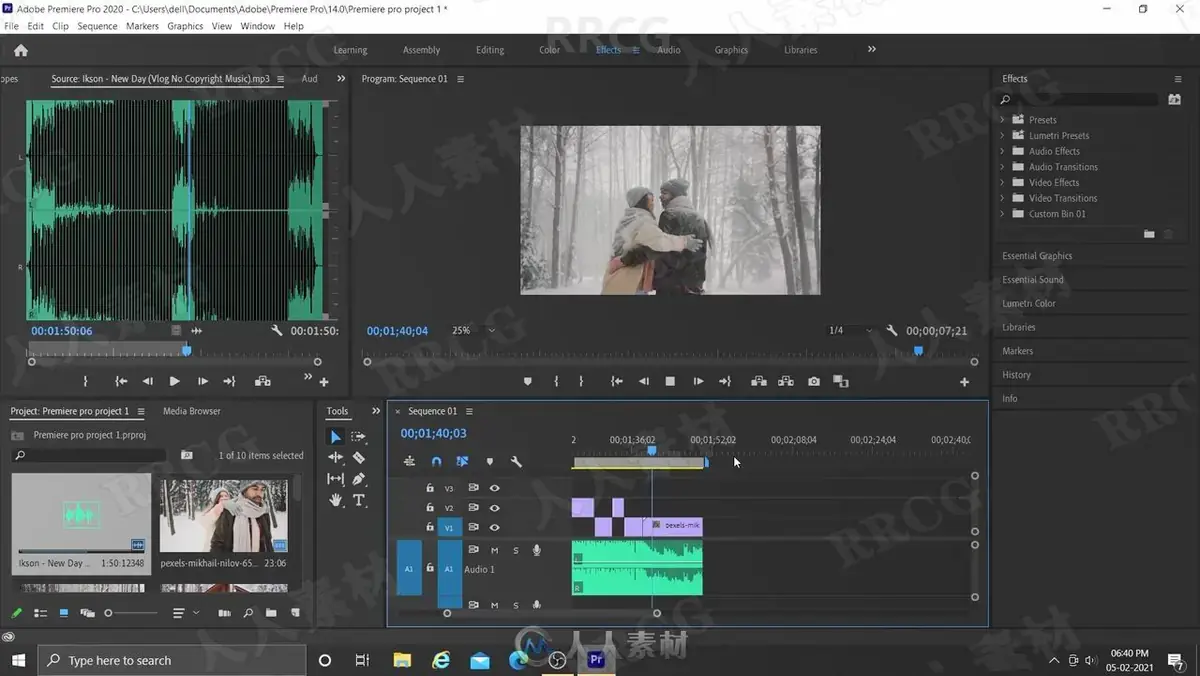Select the Ripple Edit tool
Image resolution: width=1200 pixels, height=676 pixels.
click(336, 457)
